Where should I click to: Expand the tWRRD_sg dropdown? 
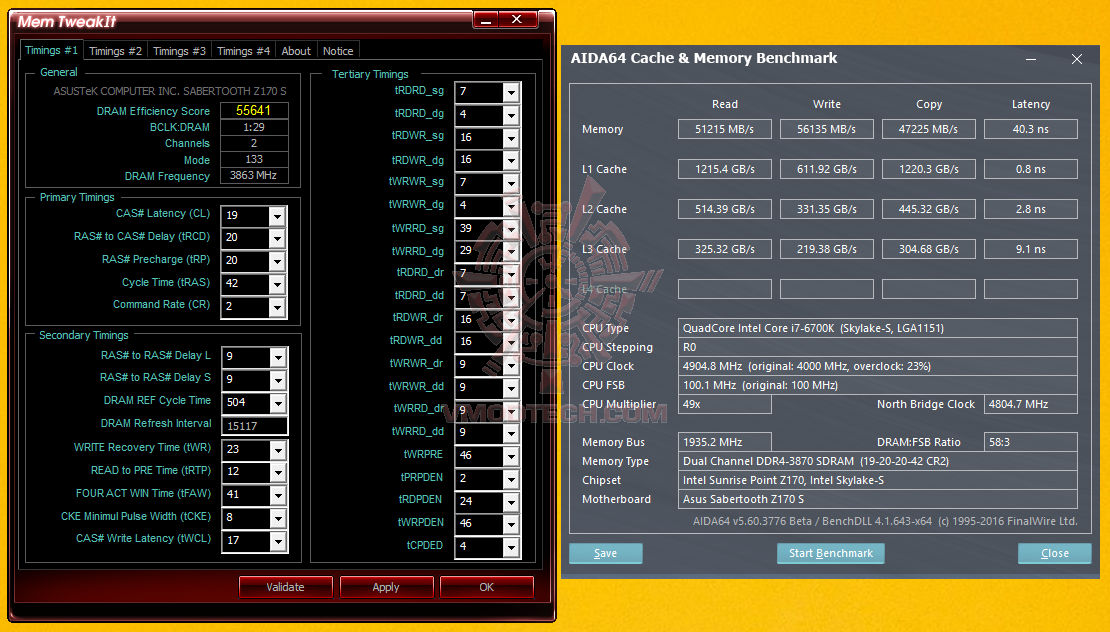(x=511, y=229)
